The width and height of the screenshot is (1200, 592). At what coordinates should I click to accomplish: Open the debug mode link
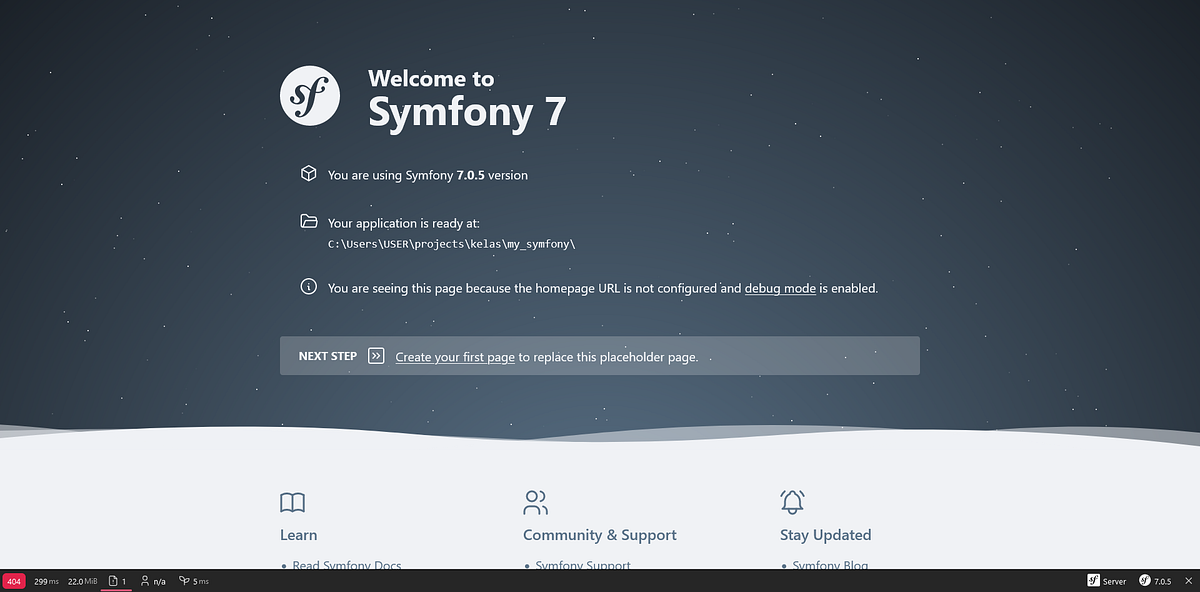[780, 288]
